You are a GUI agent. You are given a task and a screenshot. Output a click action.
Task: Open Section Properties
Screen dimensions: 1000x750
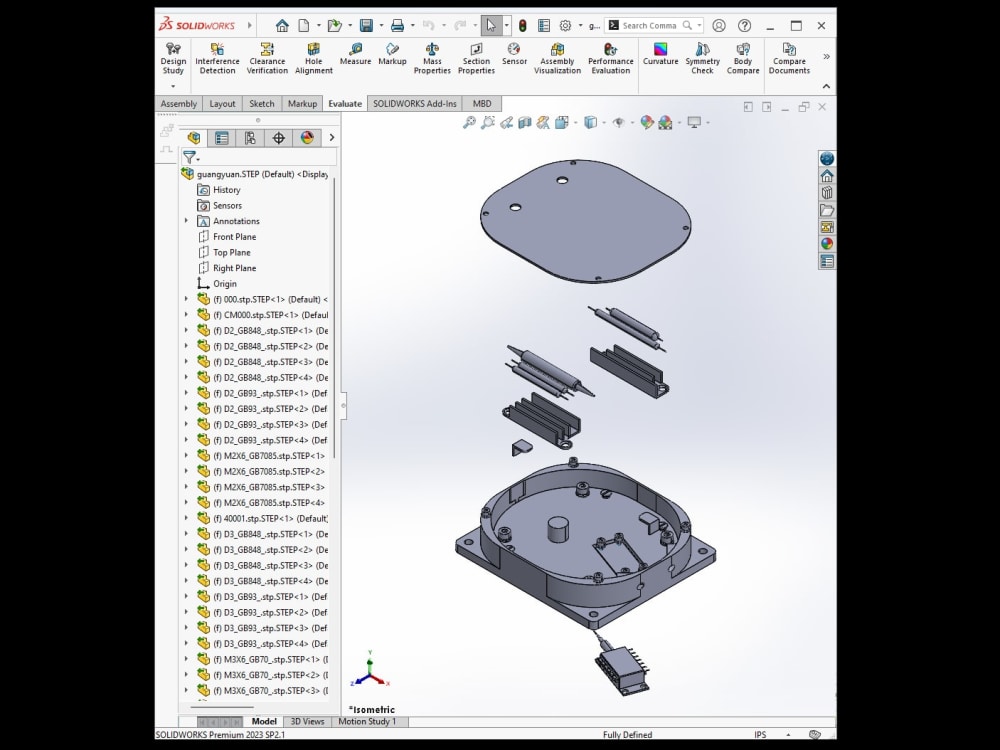pyautogui.click(x=476, y=59)
